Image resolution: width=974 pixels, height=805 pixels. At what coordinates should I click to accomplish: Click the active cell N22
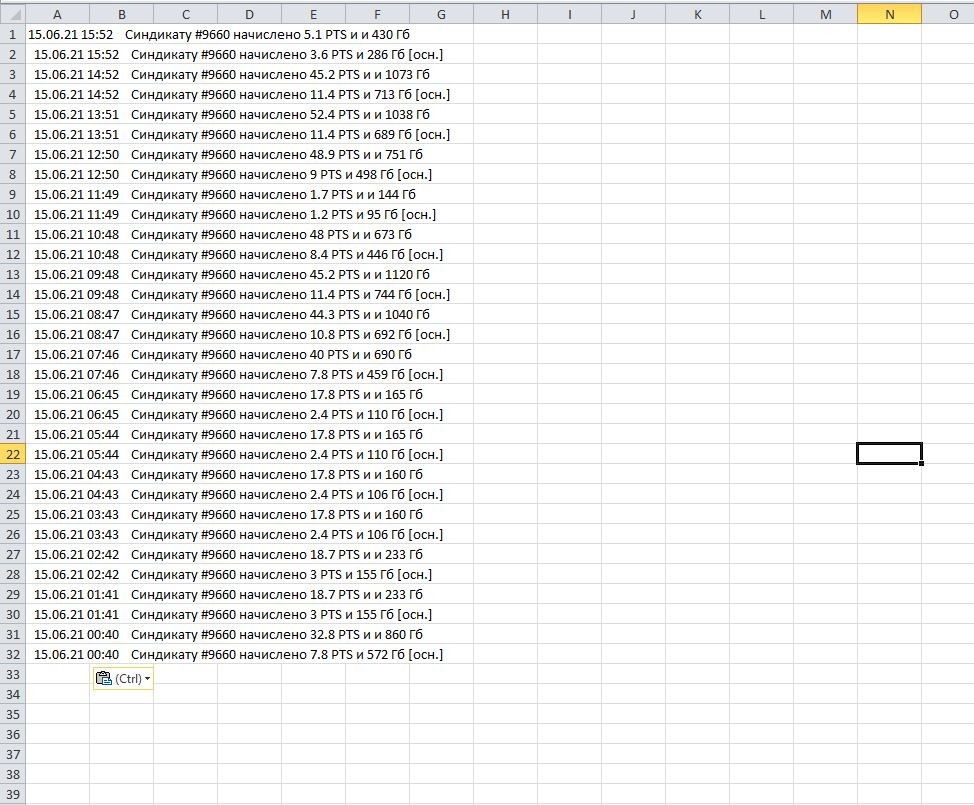[x=890, y=454]
